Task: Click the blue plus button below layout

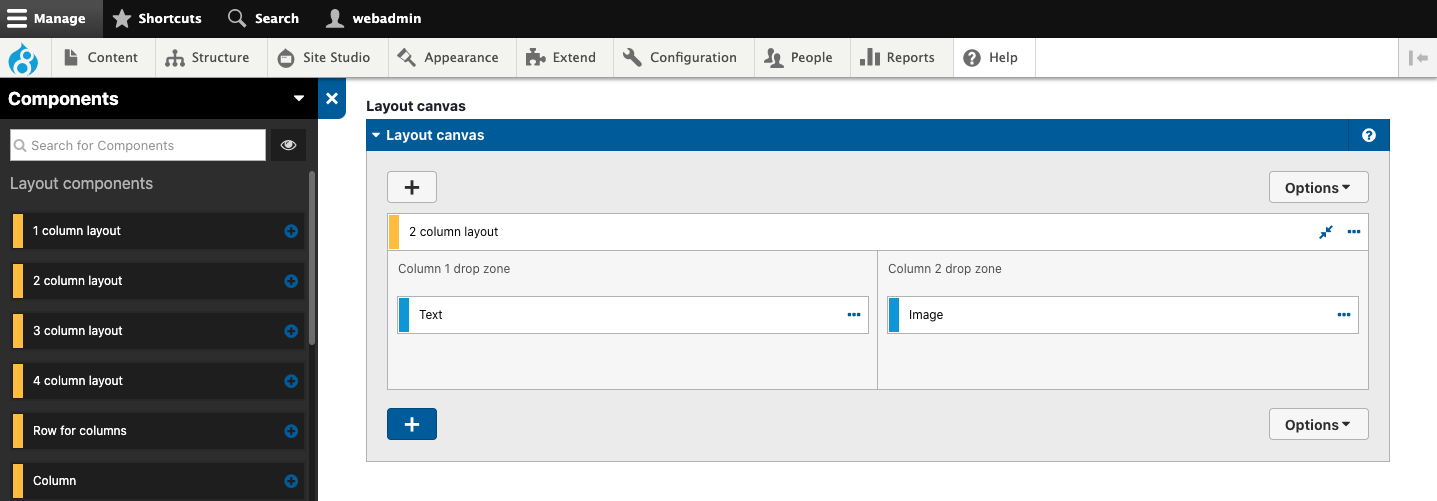Action: click(x=412, y=424)
